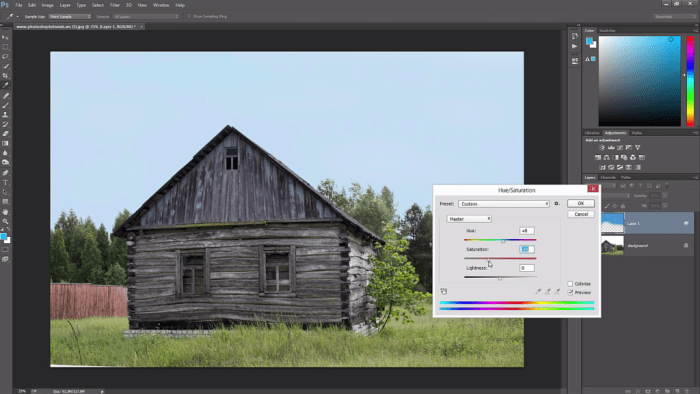Viewport: 700px width, 394px height.
Task: Select the Quick Selection tool
Action: click(5, 66)
